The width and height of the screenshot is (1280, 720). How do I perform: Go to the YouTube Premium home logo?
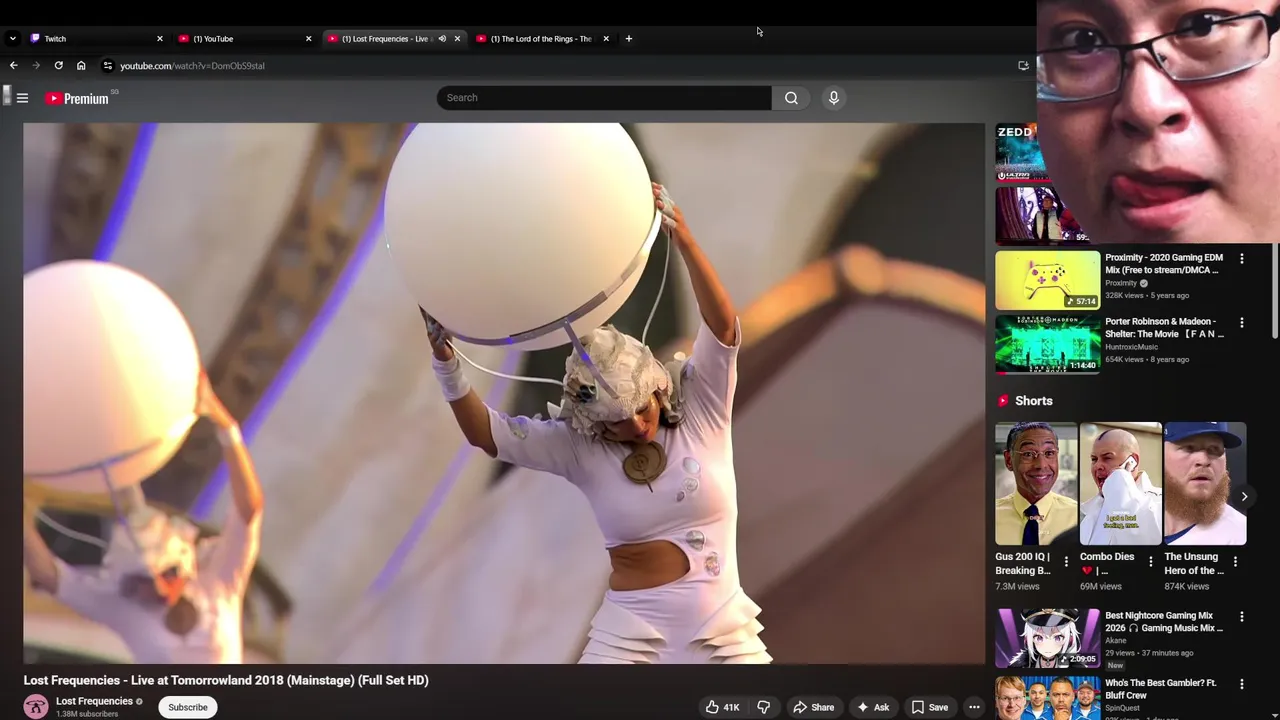pyautogui.click(x=77, y=98)
